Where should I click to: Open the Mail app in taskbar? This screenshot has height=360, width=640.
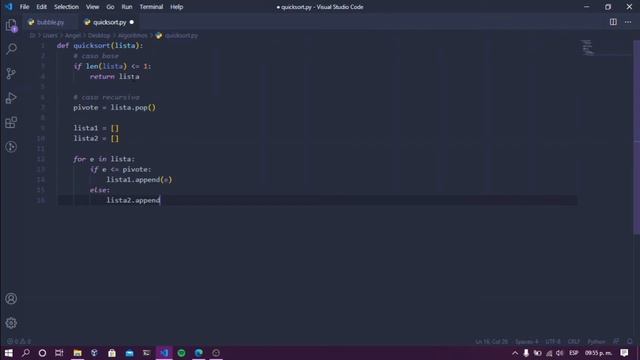(x=129, y=353)
